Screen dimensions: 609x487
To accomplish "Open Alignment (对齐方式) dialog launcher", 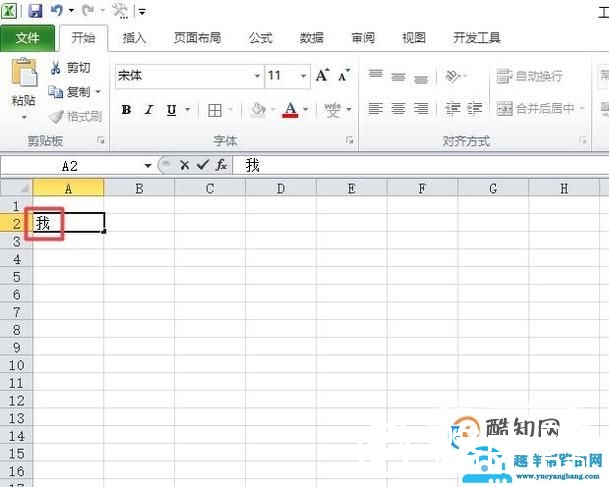I will 583,141.
